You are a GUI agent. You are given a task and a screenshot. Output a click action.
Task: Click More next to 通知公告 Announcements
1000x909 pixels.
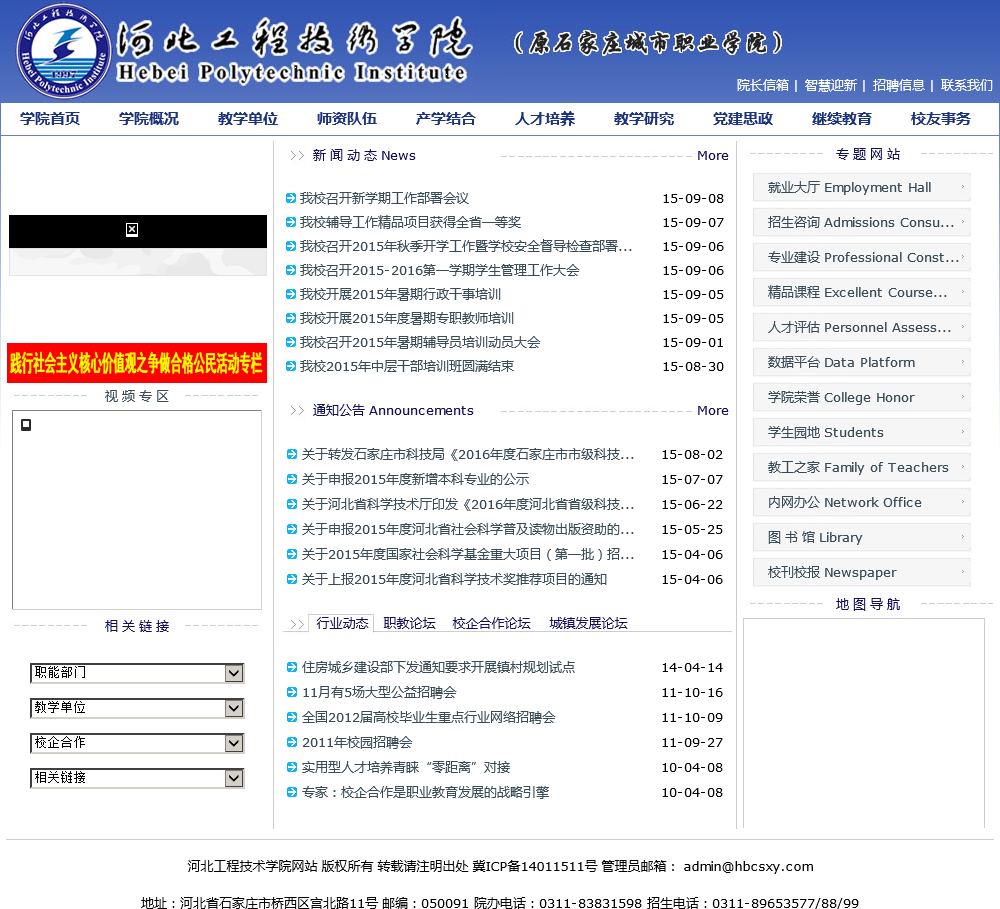point(712,411)
